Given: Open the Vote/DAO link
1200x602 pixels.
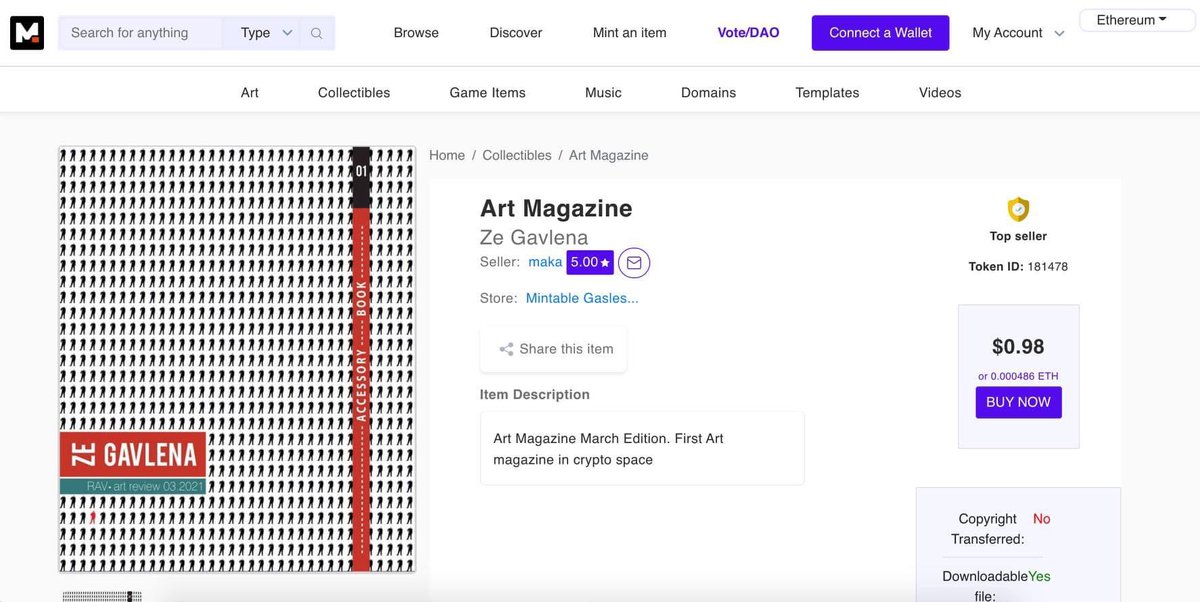Looking at the screenshot, I should click(x=748, y=33).
